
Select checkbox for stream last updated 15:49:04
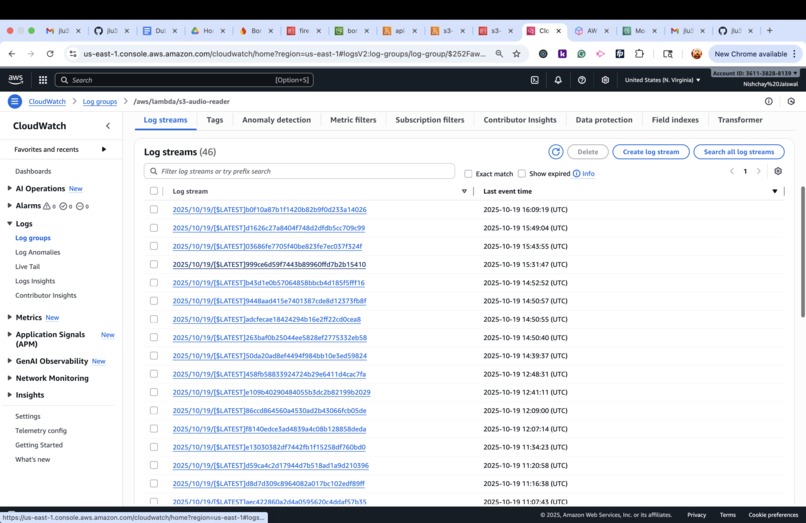[154, 227]
